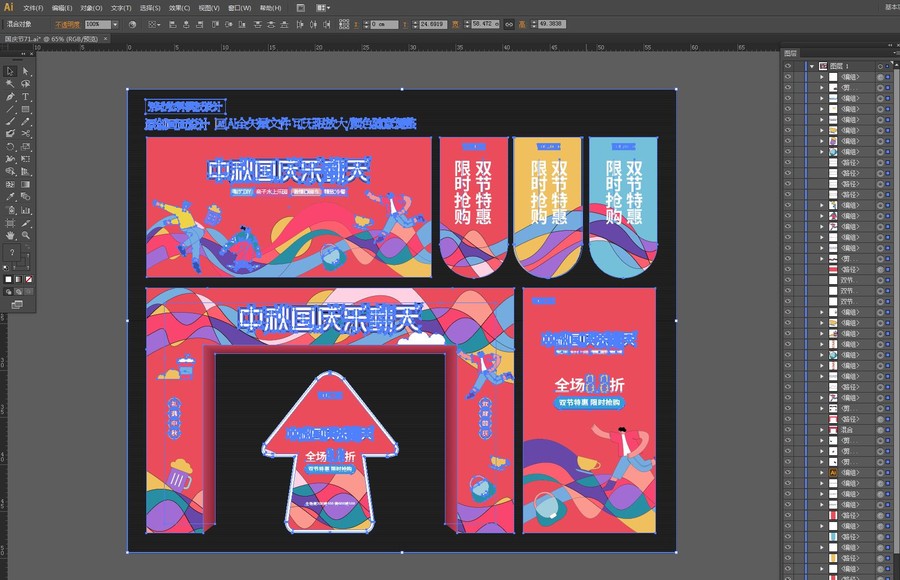Viewport: 900px width, 580px height.
Task: Open Recolor Artwork from the control bar
Action: point(132,24)
